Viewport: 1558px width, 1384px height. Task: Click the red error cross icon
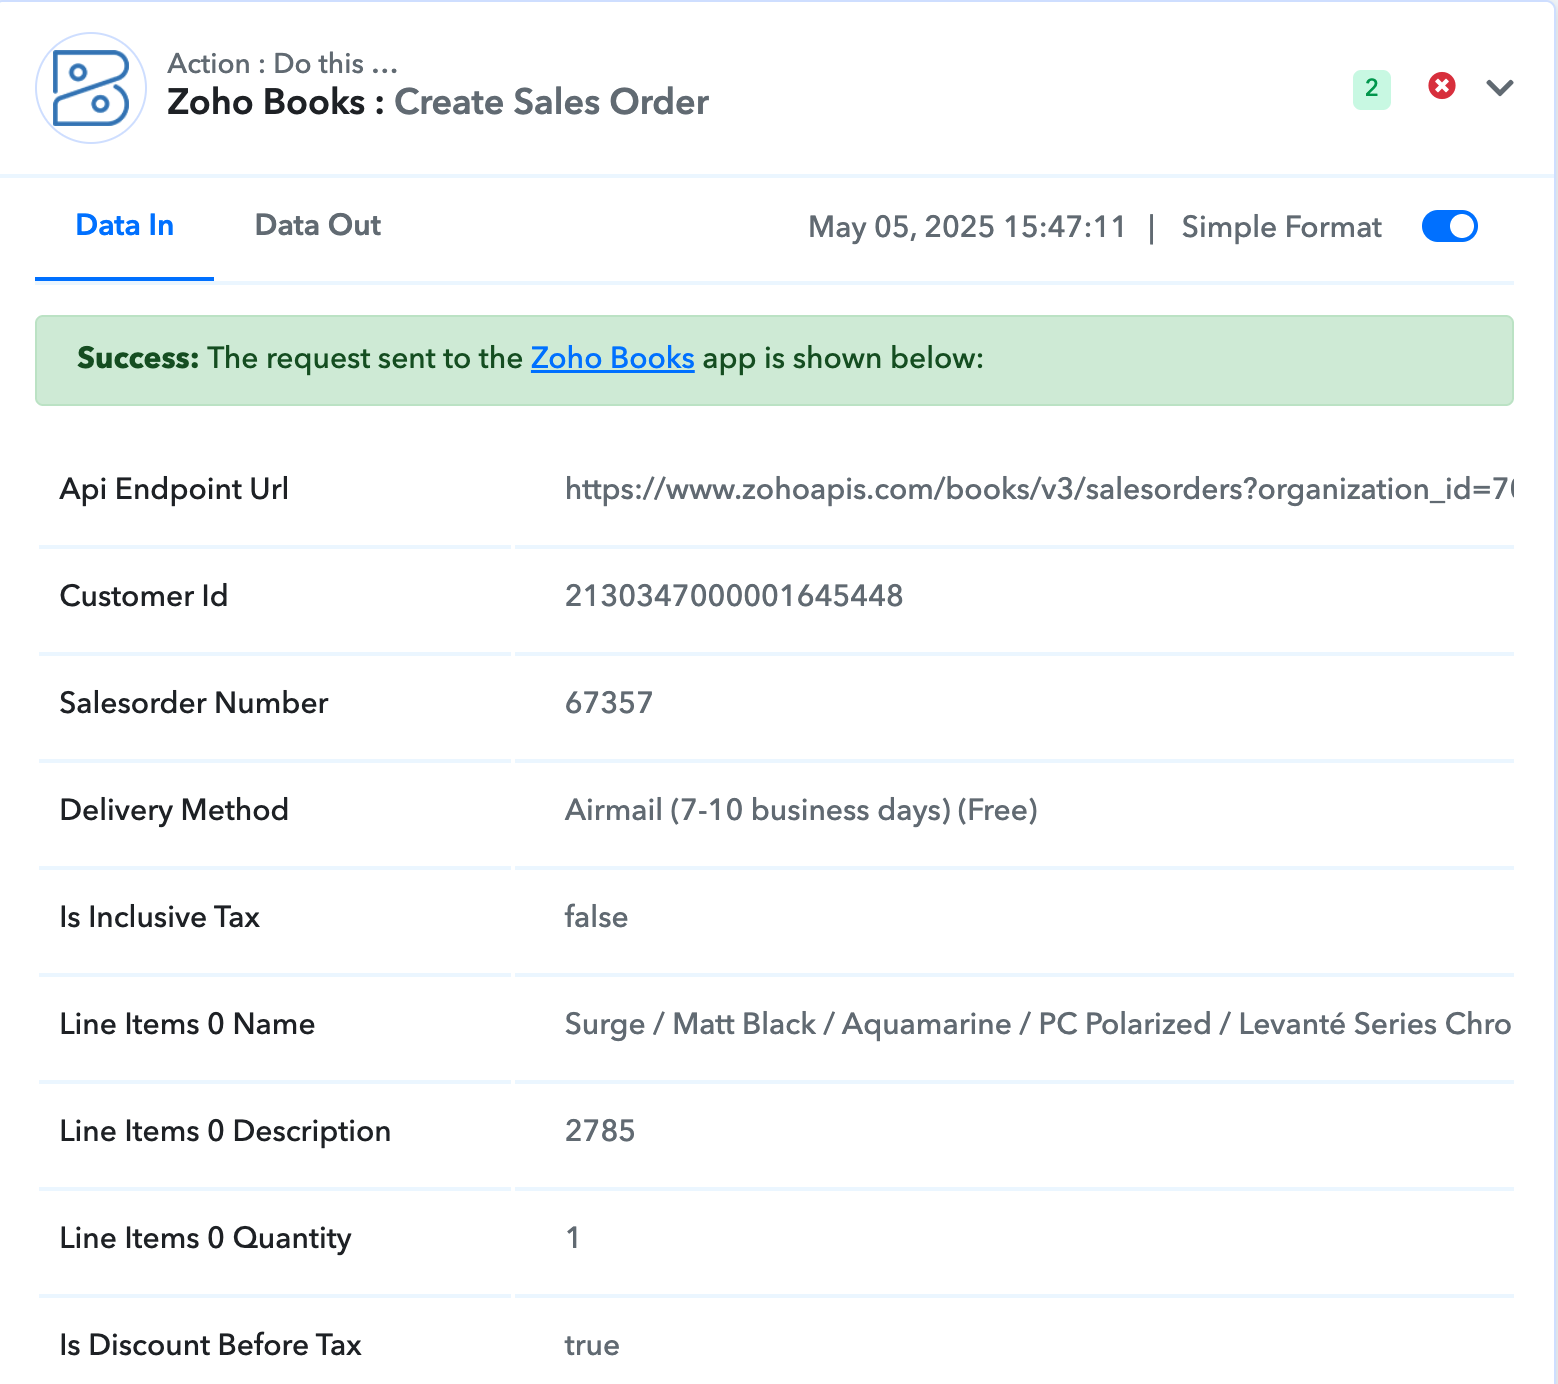click(x=1441, y=86)
